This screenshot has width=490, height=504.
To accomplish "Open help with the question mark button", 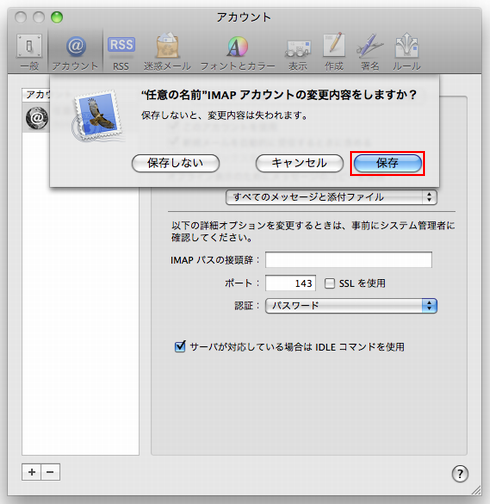I will coord(460,473).
